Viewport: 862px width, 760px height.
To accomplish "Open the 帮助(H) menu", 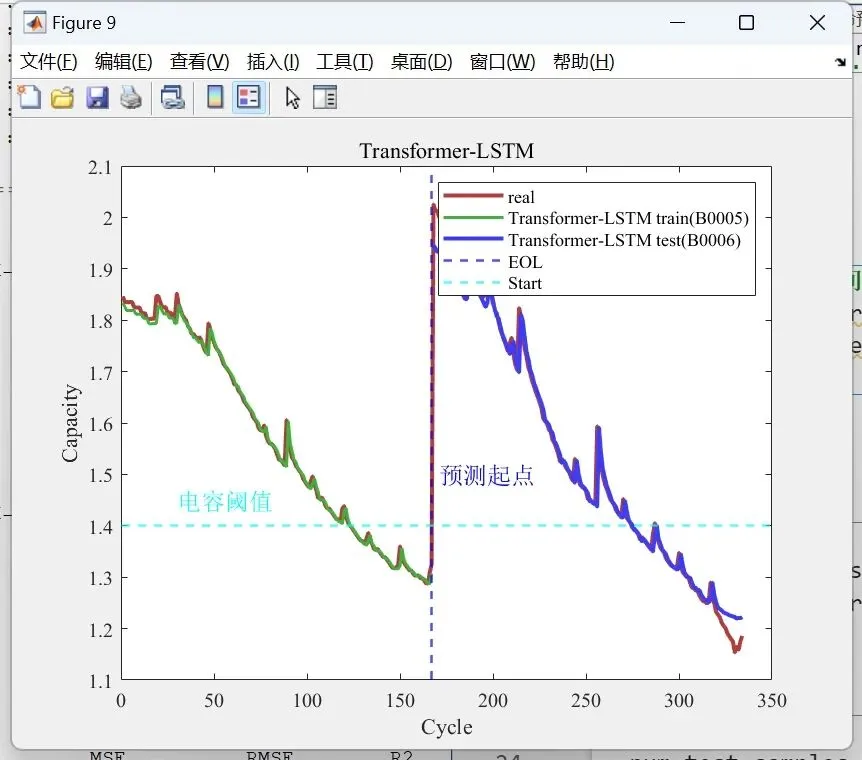I will tap(584, 62).
